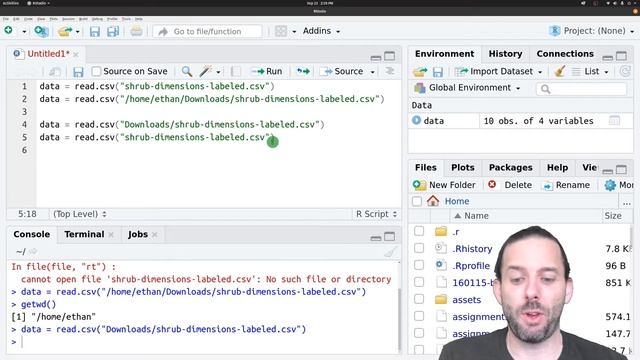Switch to the Jobs tab
The height and width of the screenshot is (360, 640).
(138, 234)
